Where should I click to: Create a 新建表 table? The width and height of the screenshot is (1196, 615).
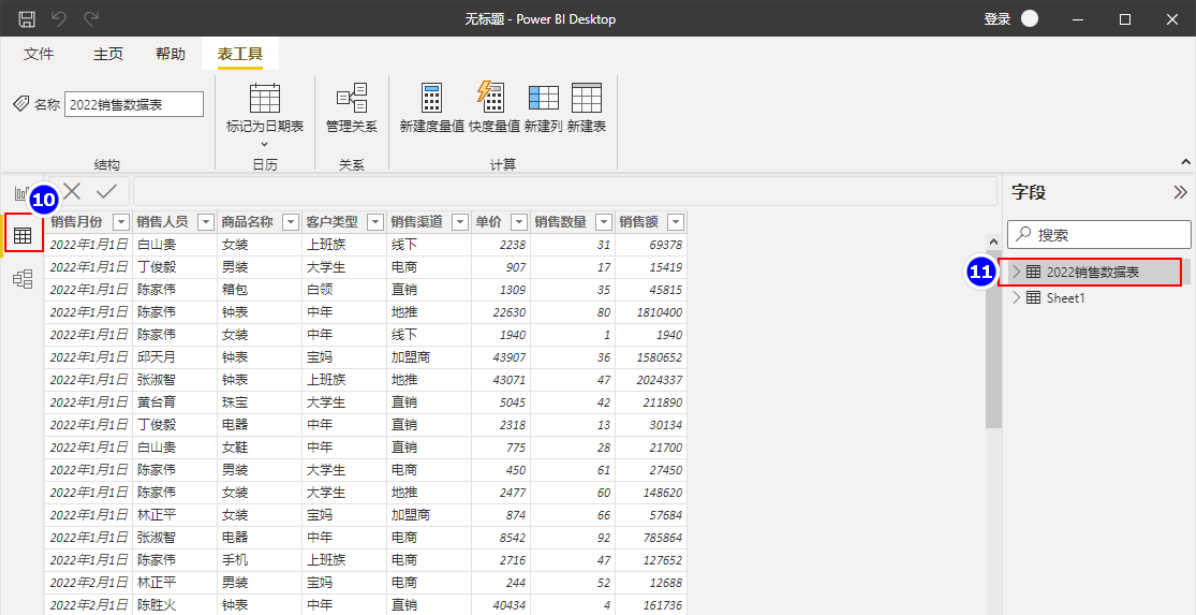(x=587, y=107)
